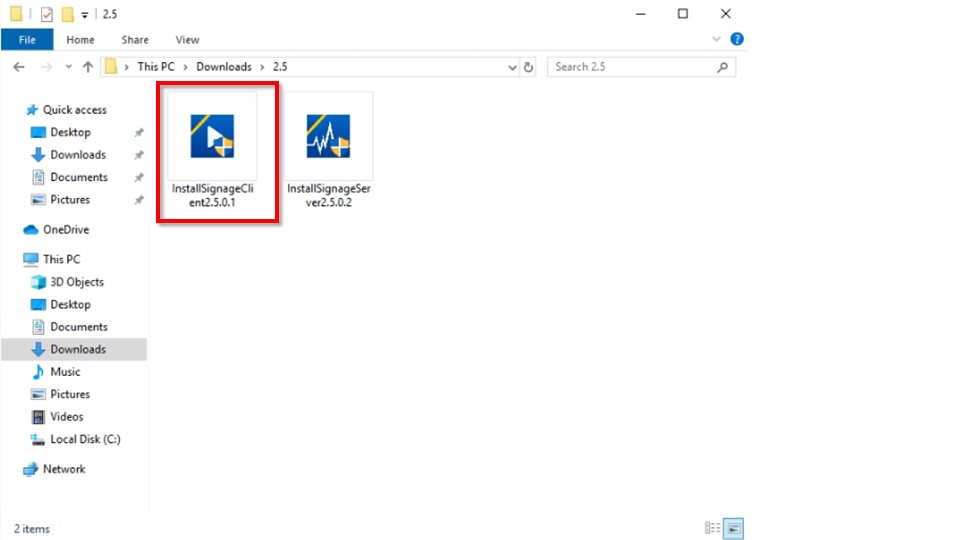Select the InstallSignageServer2.5.0.2 installer icon
The height and width of the screenshot is (540, 960).
(328, 137)
